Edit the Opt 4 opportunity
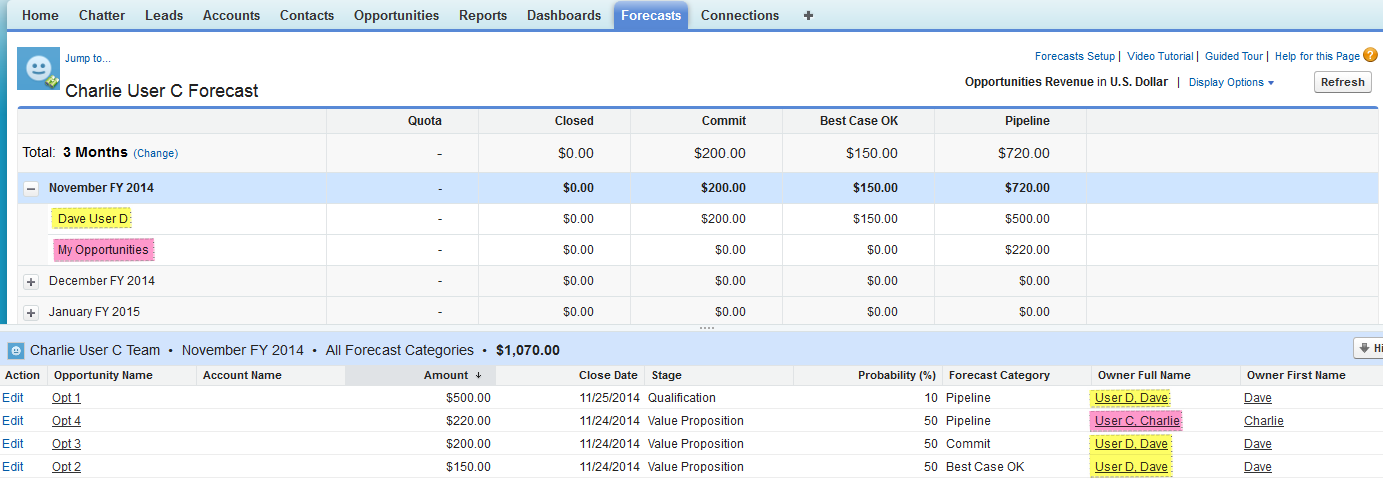This screenshot has width=1383, height=483. 13,421
